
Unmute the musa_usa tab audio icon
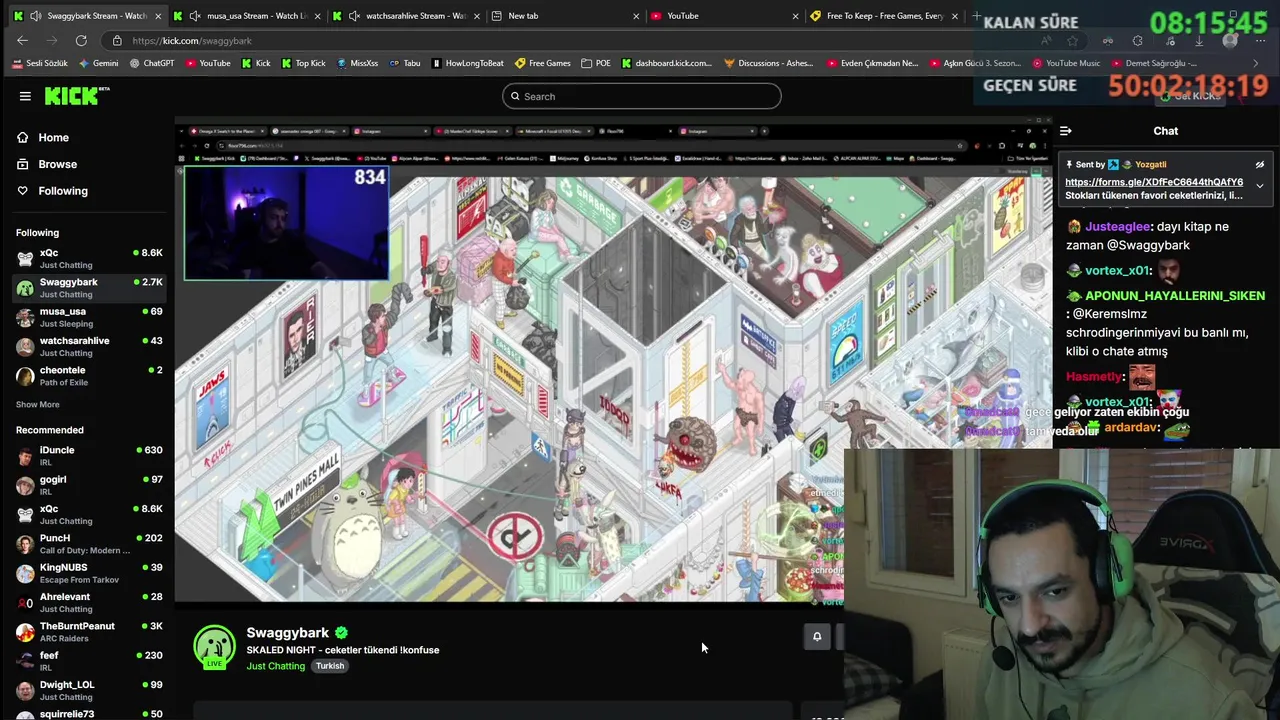tap(195, 16)
